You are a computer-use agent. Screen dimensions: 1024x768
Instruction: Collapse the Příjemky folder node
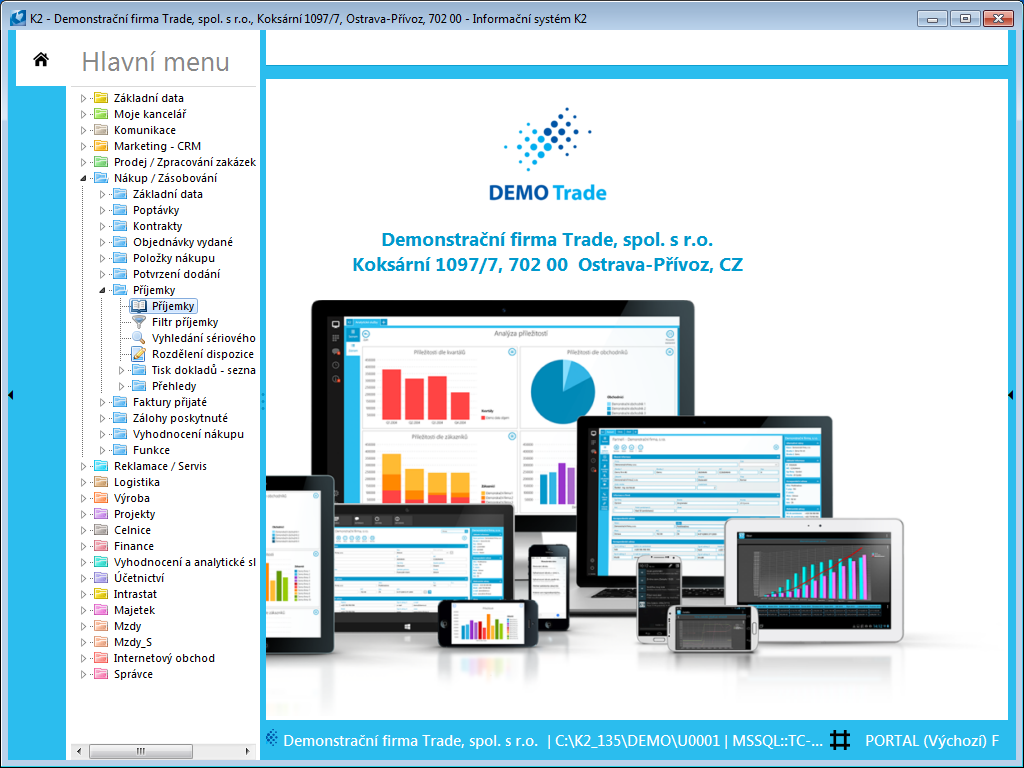coord(102,290)
